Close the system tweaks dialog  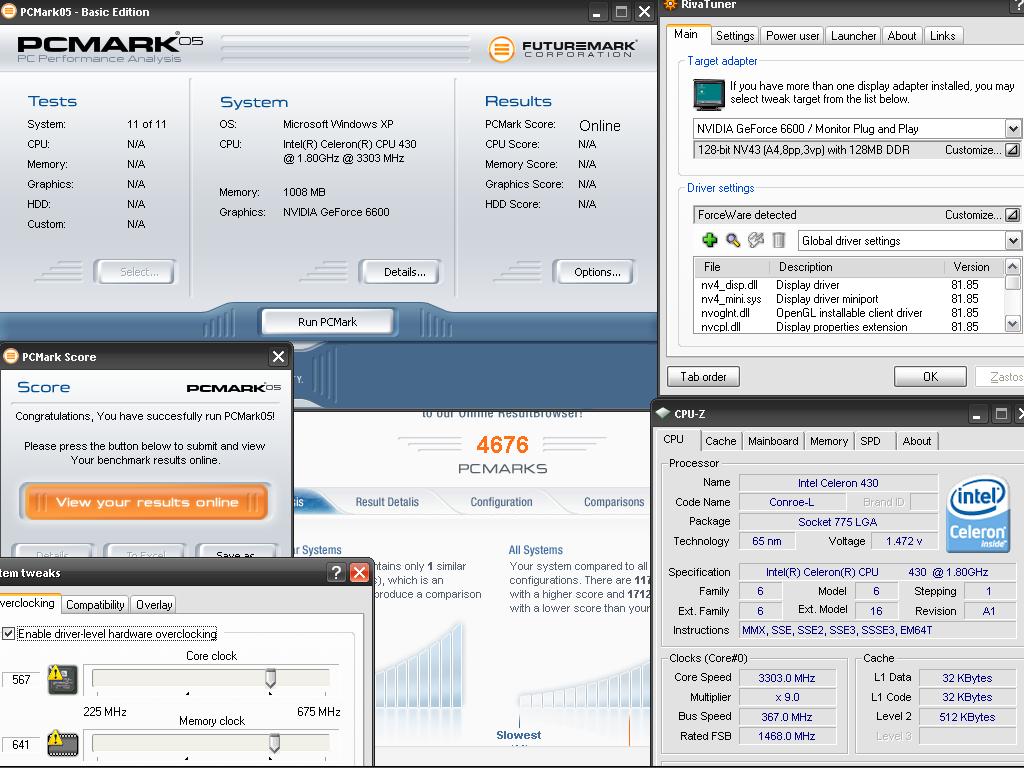click(x=359, y=573)
